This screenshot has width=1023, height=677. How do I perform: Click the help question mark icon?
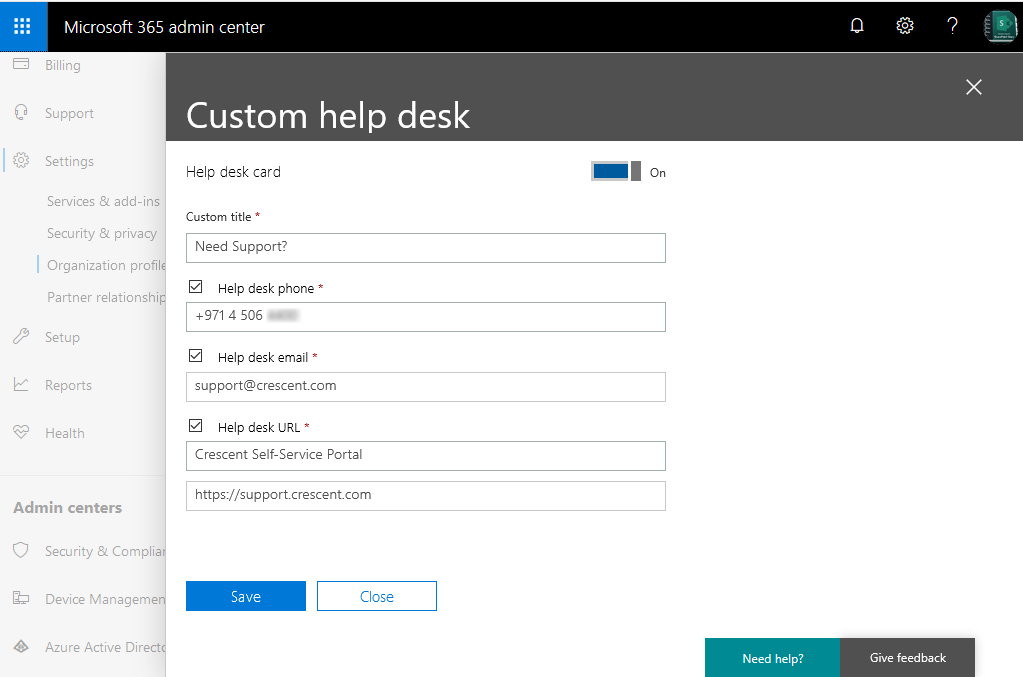coord(951,25)
